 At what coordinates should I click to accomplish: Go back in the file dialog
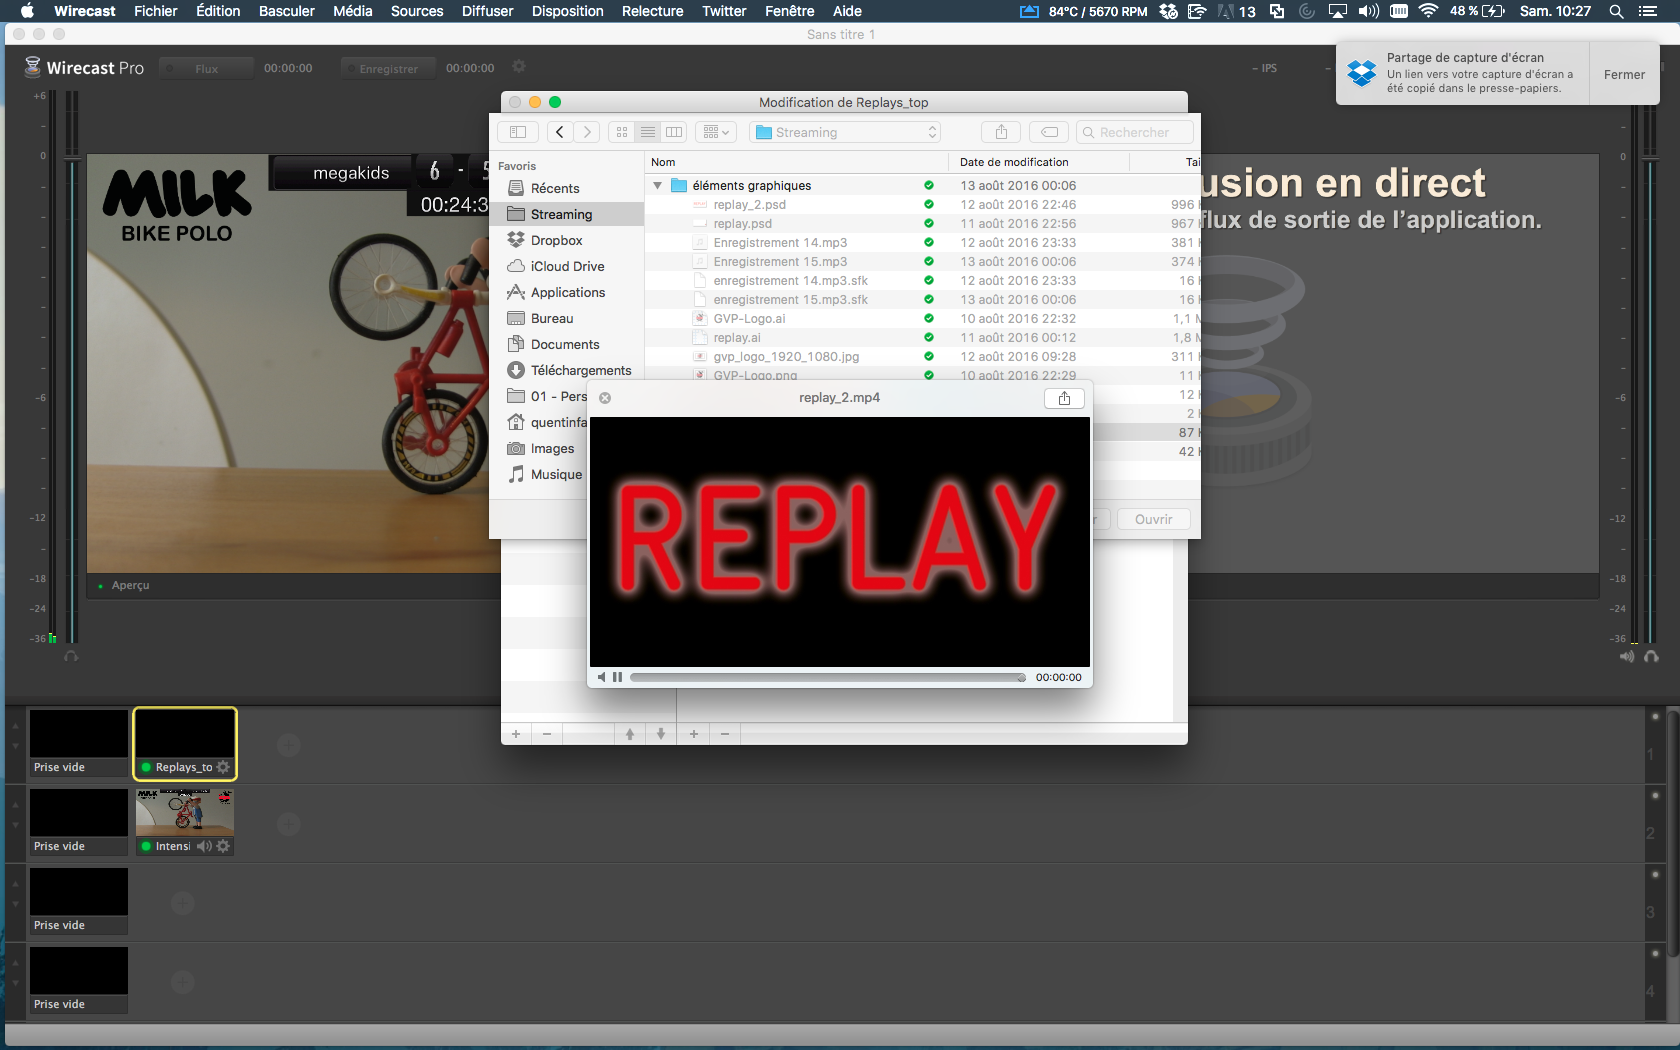coord(559,132)
